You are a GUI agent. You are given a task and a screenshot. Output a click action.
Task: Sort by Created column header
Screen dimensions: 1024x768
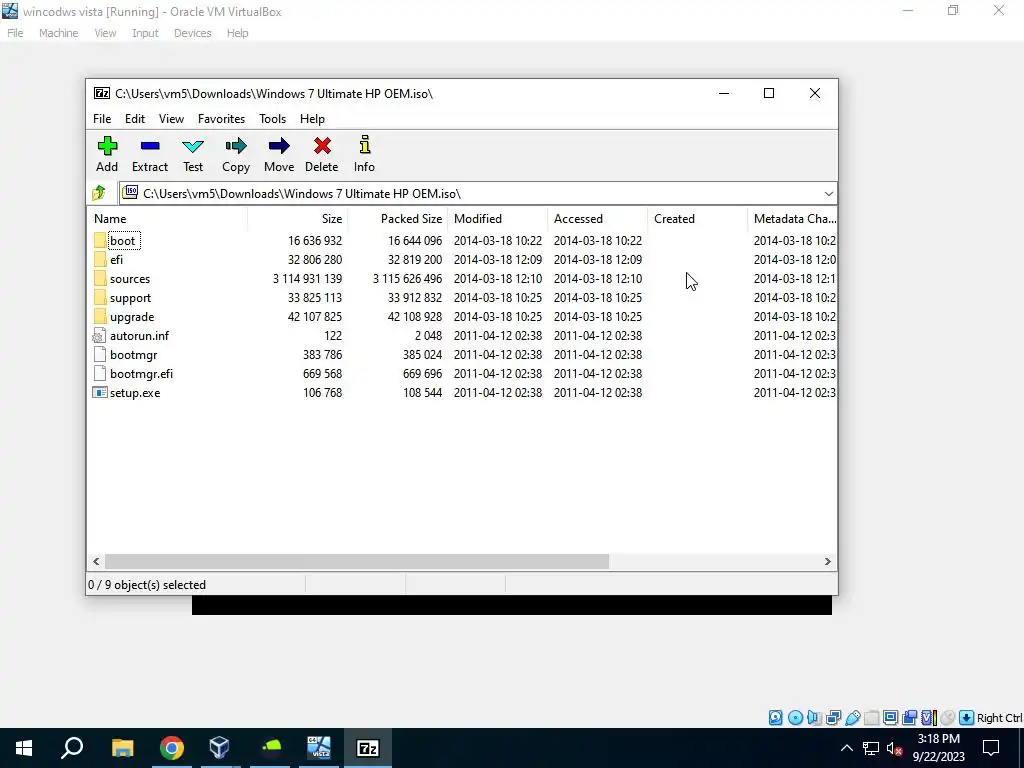(697, 219)
